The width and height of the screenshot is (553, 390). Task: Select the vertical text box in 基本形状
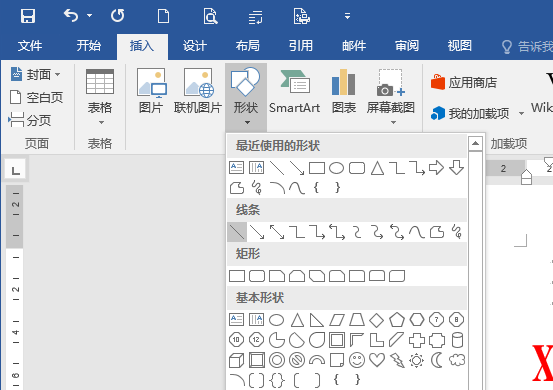click(x=256, y=320)
